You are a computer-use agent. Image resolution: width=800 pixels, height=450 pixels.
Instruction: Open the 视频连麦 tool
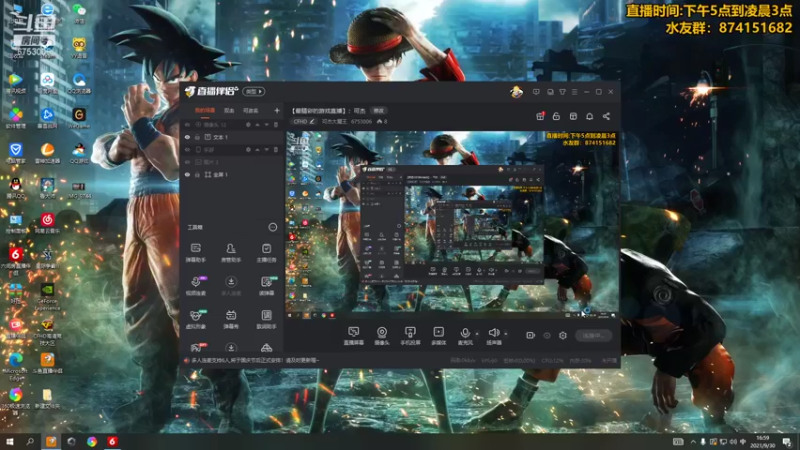point(195,286)
